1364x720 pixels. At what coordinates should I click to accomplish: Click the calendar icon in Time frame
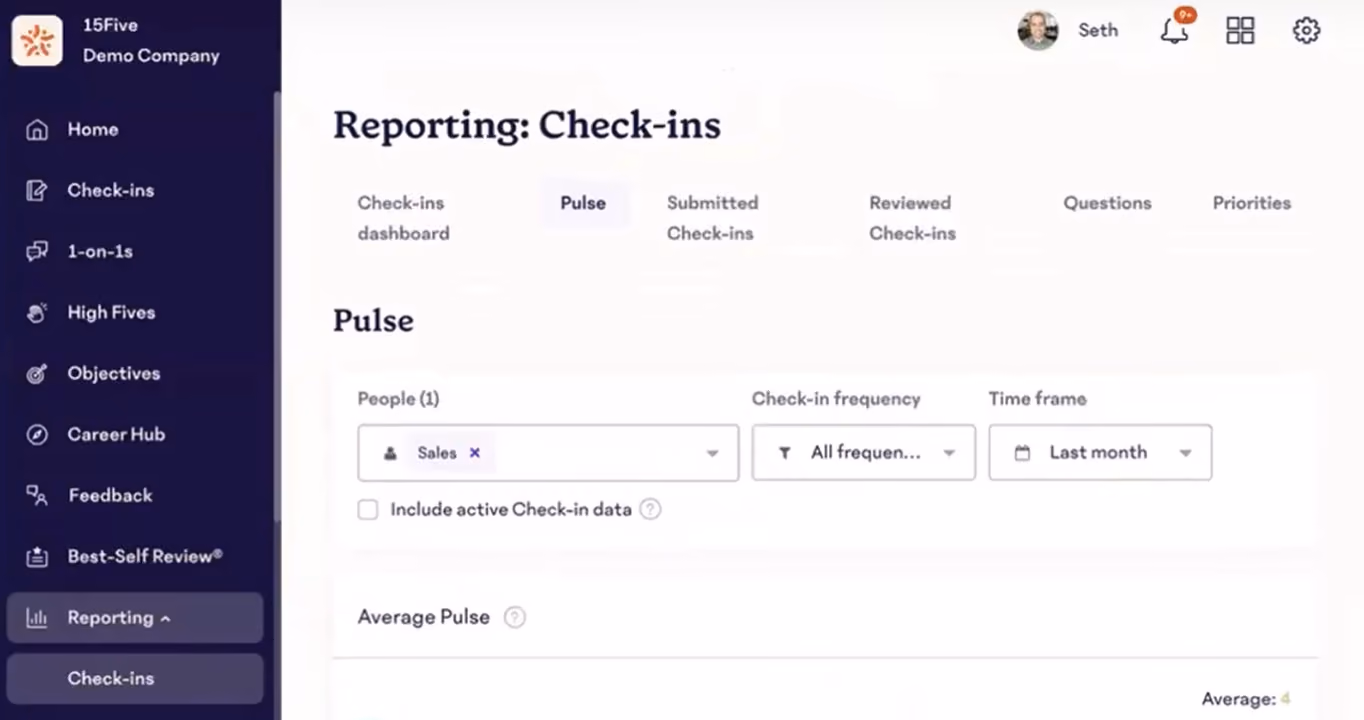click(1022, 454)
